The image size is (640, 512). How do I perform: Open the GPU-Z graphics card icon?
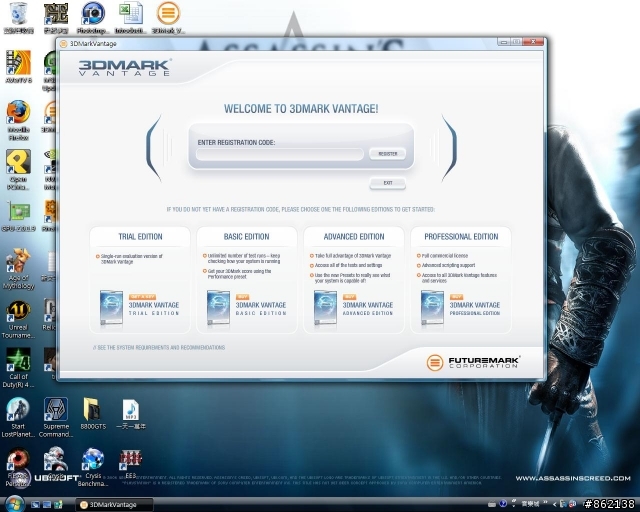pos(18,211)
